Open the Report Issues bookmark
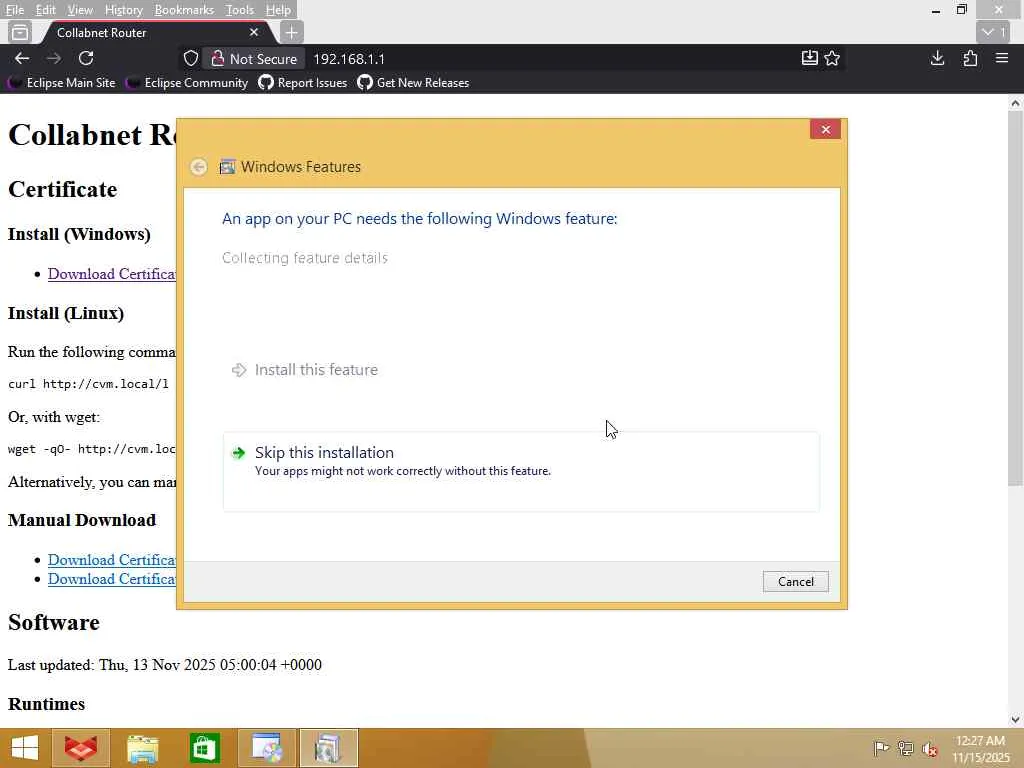The width and height of the screenshot is (1024, 768). coord(303,83)
